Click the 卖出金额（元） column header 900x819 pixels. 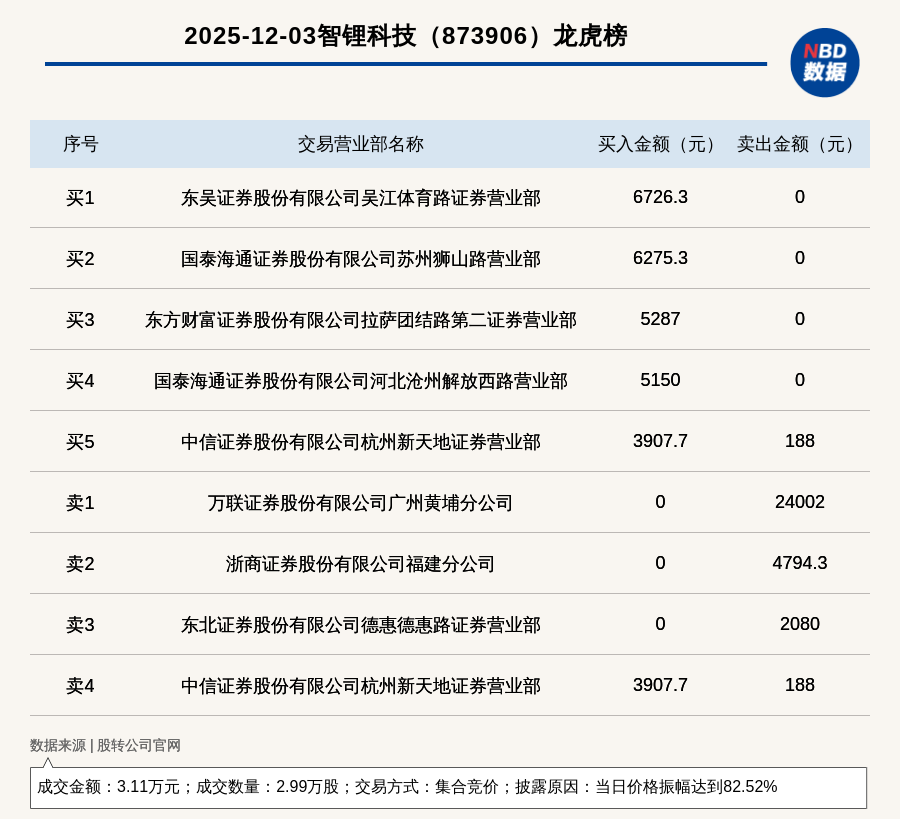coord(799,144)
